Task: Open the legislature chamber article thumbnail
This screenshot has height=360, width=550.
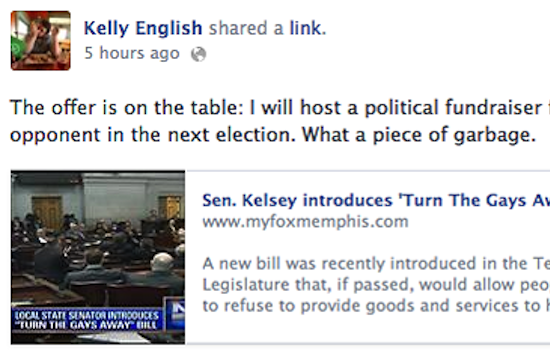Action: pyautogui.click(x=98, y=257)
